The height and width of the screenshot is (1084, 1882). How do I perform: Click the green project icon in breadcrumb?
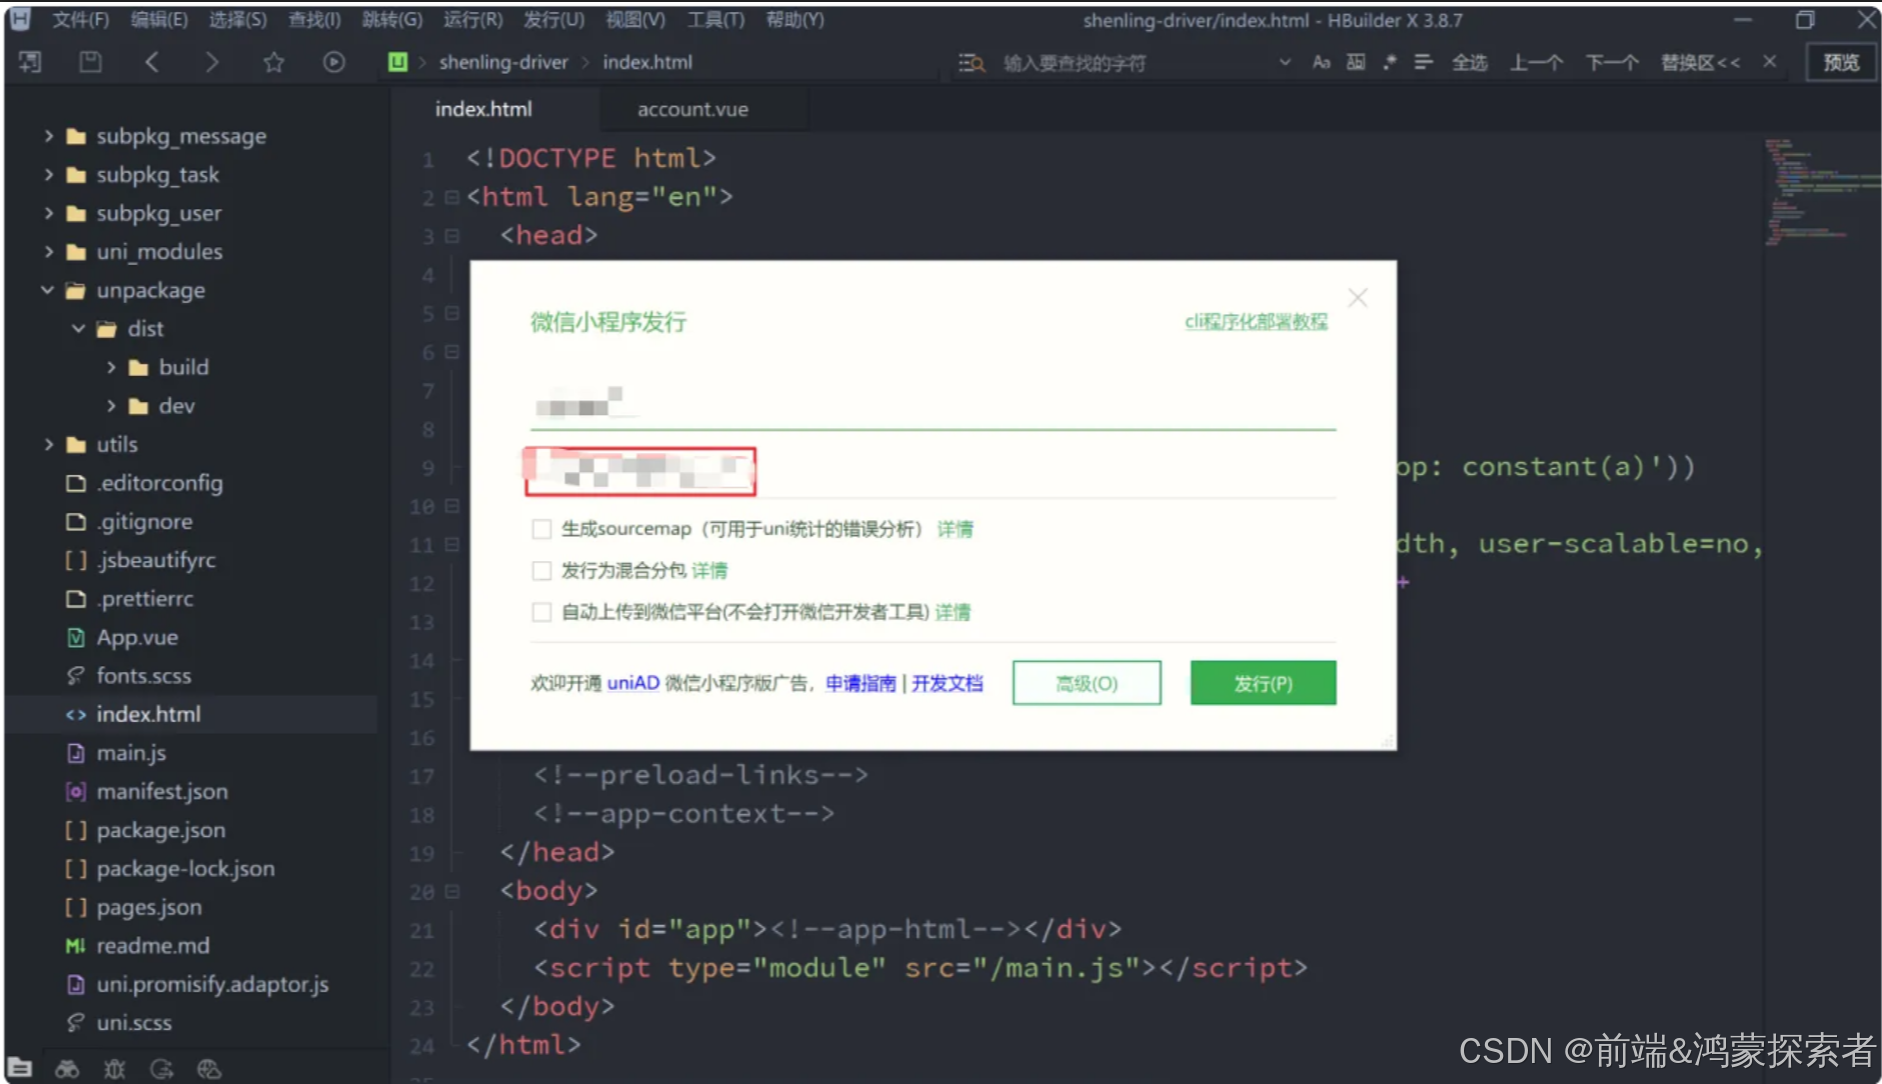pos(397,62)
